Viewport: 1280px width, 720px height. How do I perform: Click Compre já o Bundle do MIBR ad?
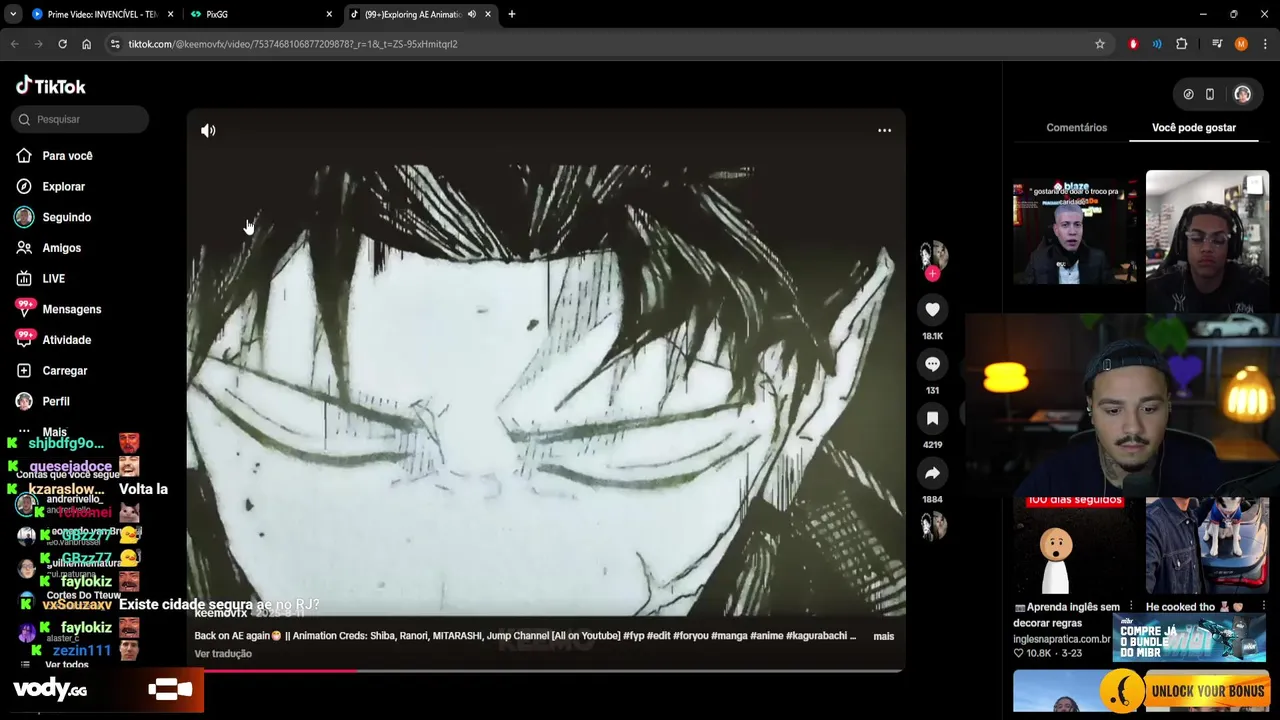[x=1189, y=639]
